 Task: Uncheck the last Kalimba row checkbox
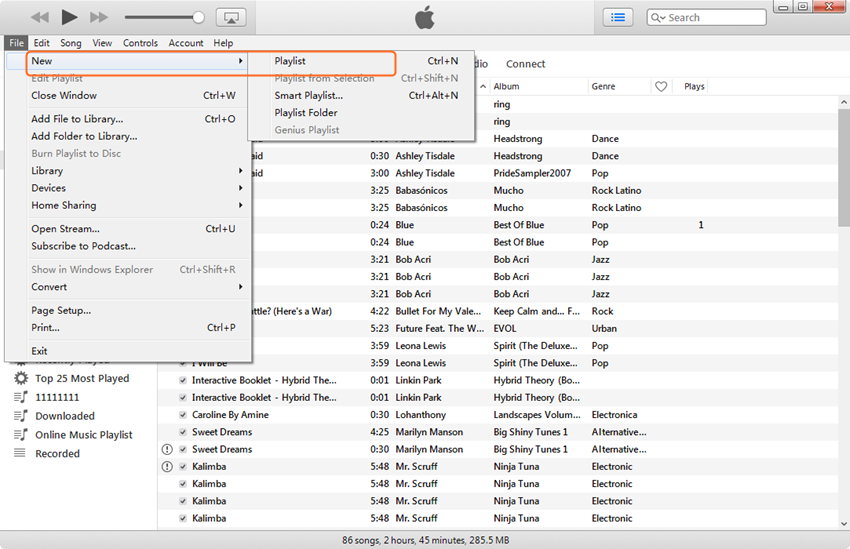click(183, 519)
